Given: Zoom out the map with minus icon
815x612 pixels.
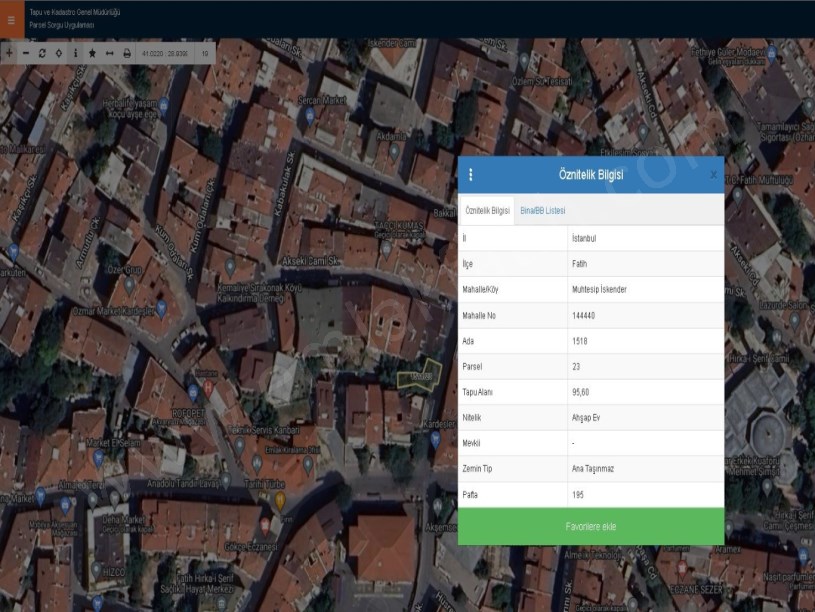Looking at the screenshot, I should [26, 52].
